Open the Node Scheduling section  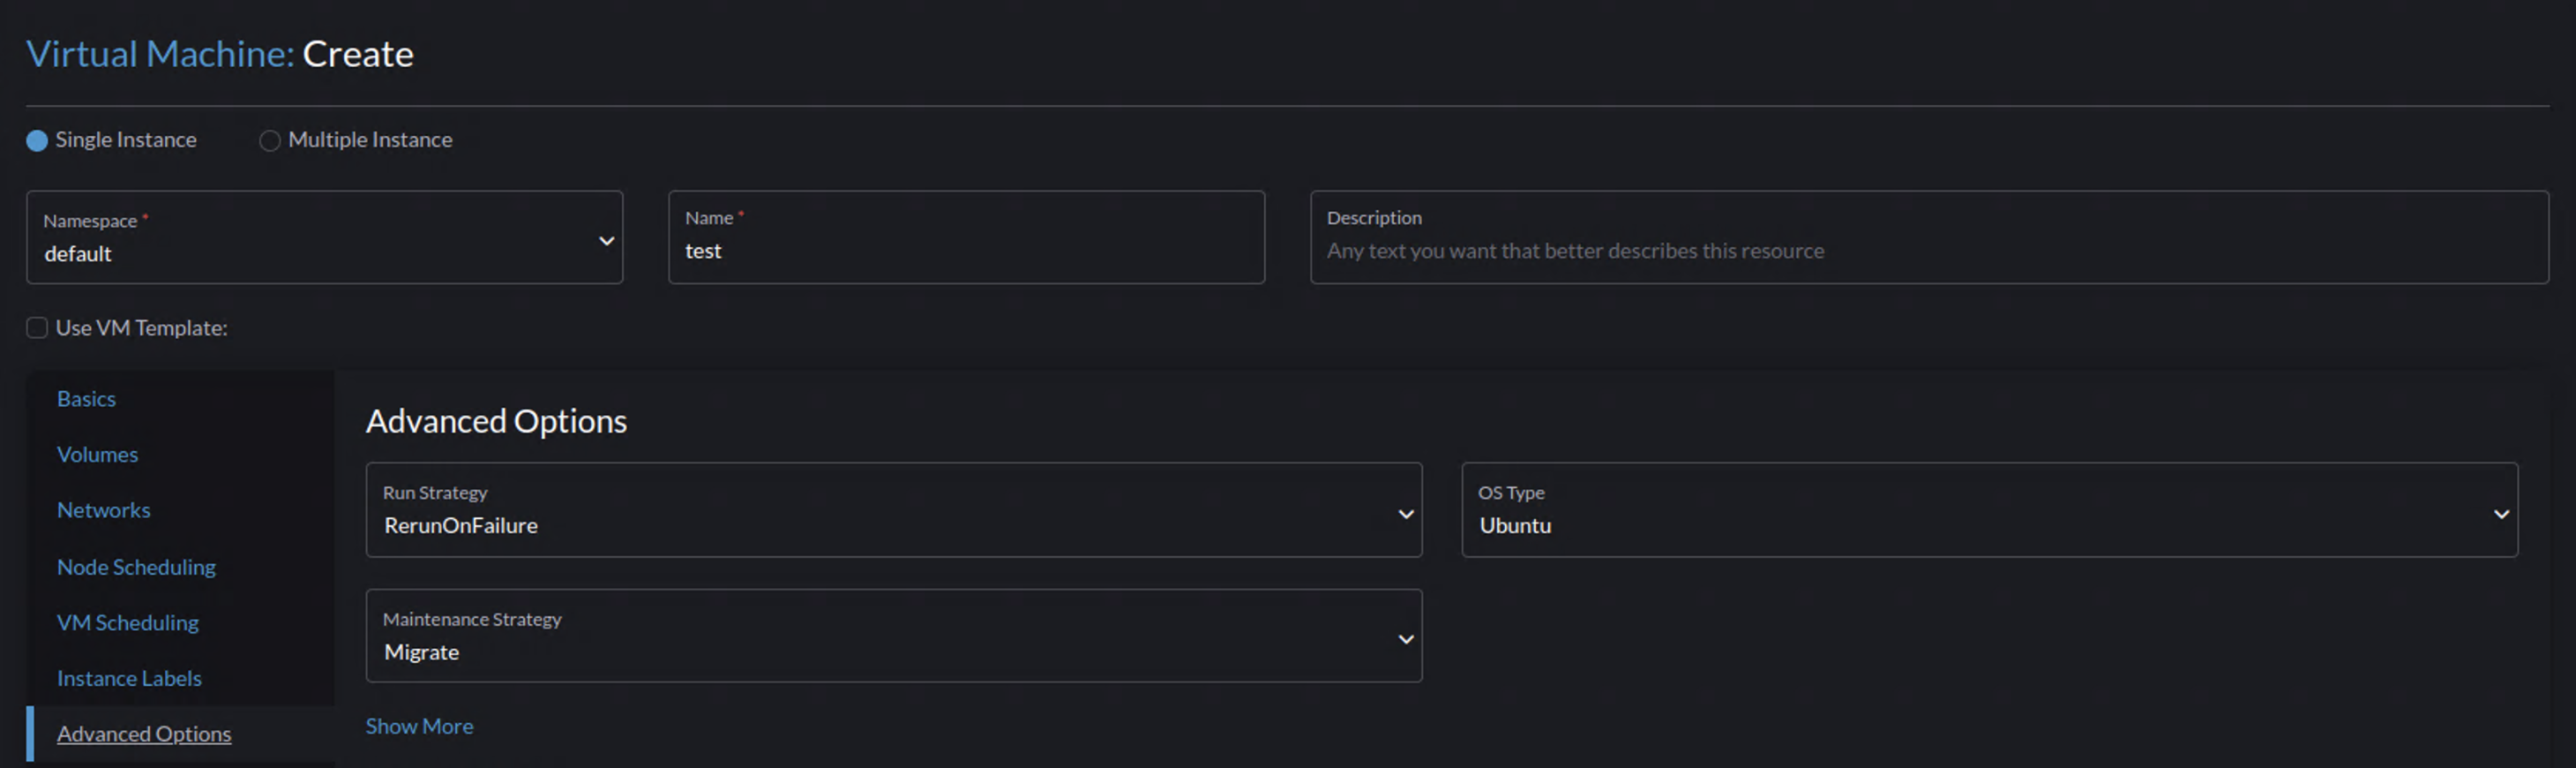point(136,567)
